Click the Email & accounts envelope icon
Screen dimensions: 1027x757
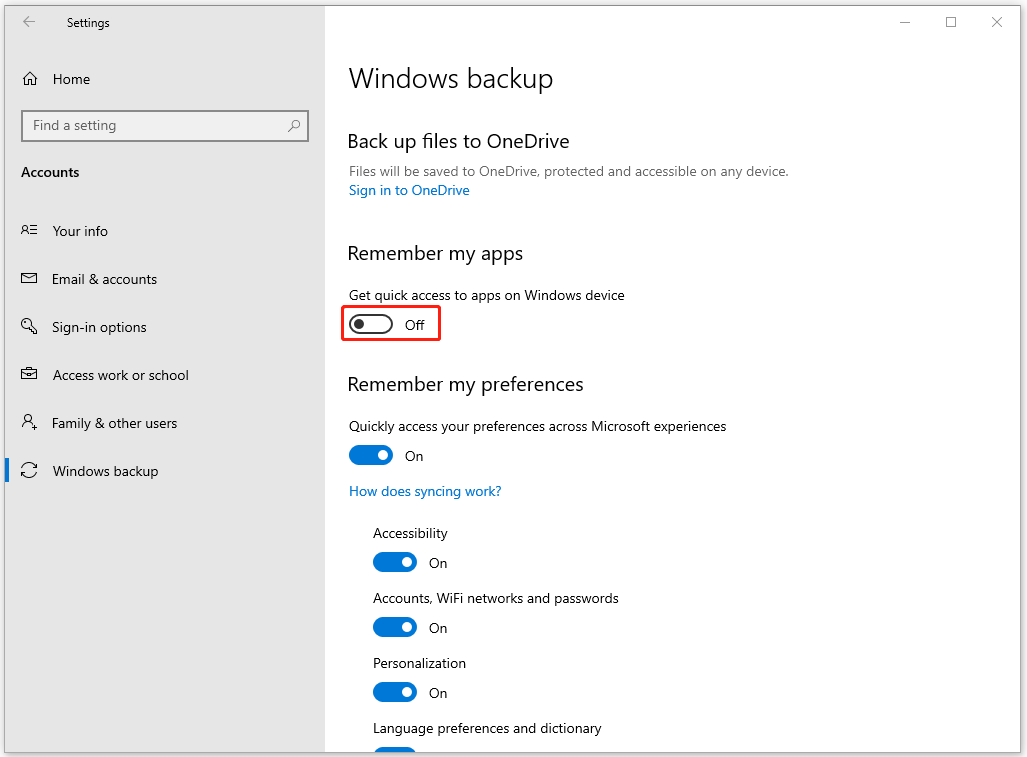(29, 278)
